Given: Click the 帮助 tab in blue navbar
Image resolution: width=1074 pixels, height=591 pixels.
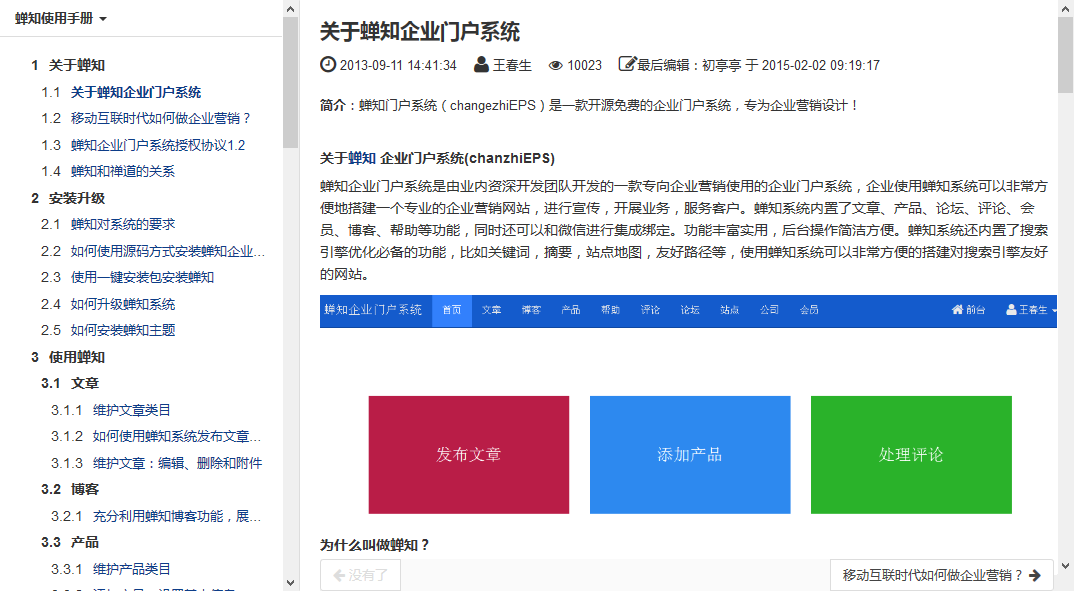Looking at the screenshot, I should [610, 310].
